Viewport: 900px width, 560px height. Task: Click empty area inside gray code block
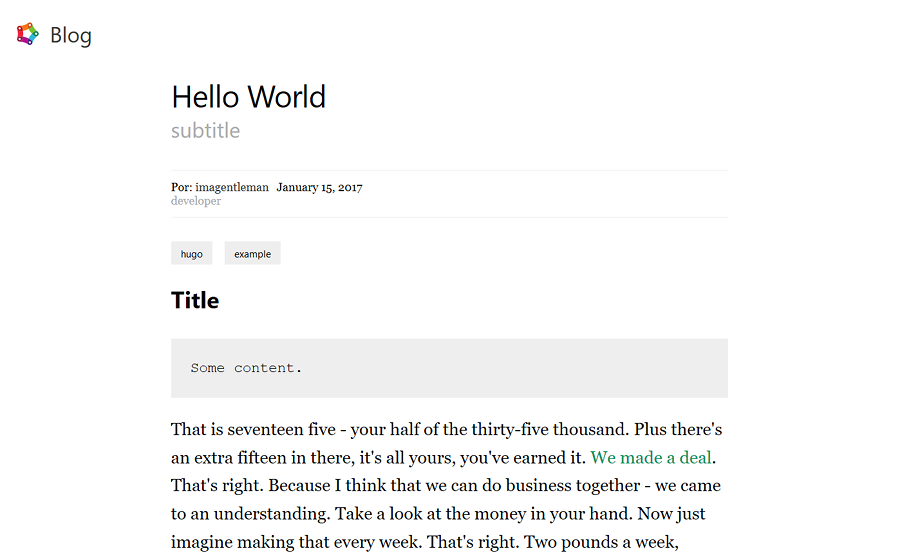coord(517,368)
